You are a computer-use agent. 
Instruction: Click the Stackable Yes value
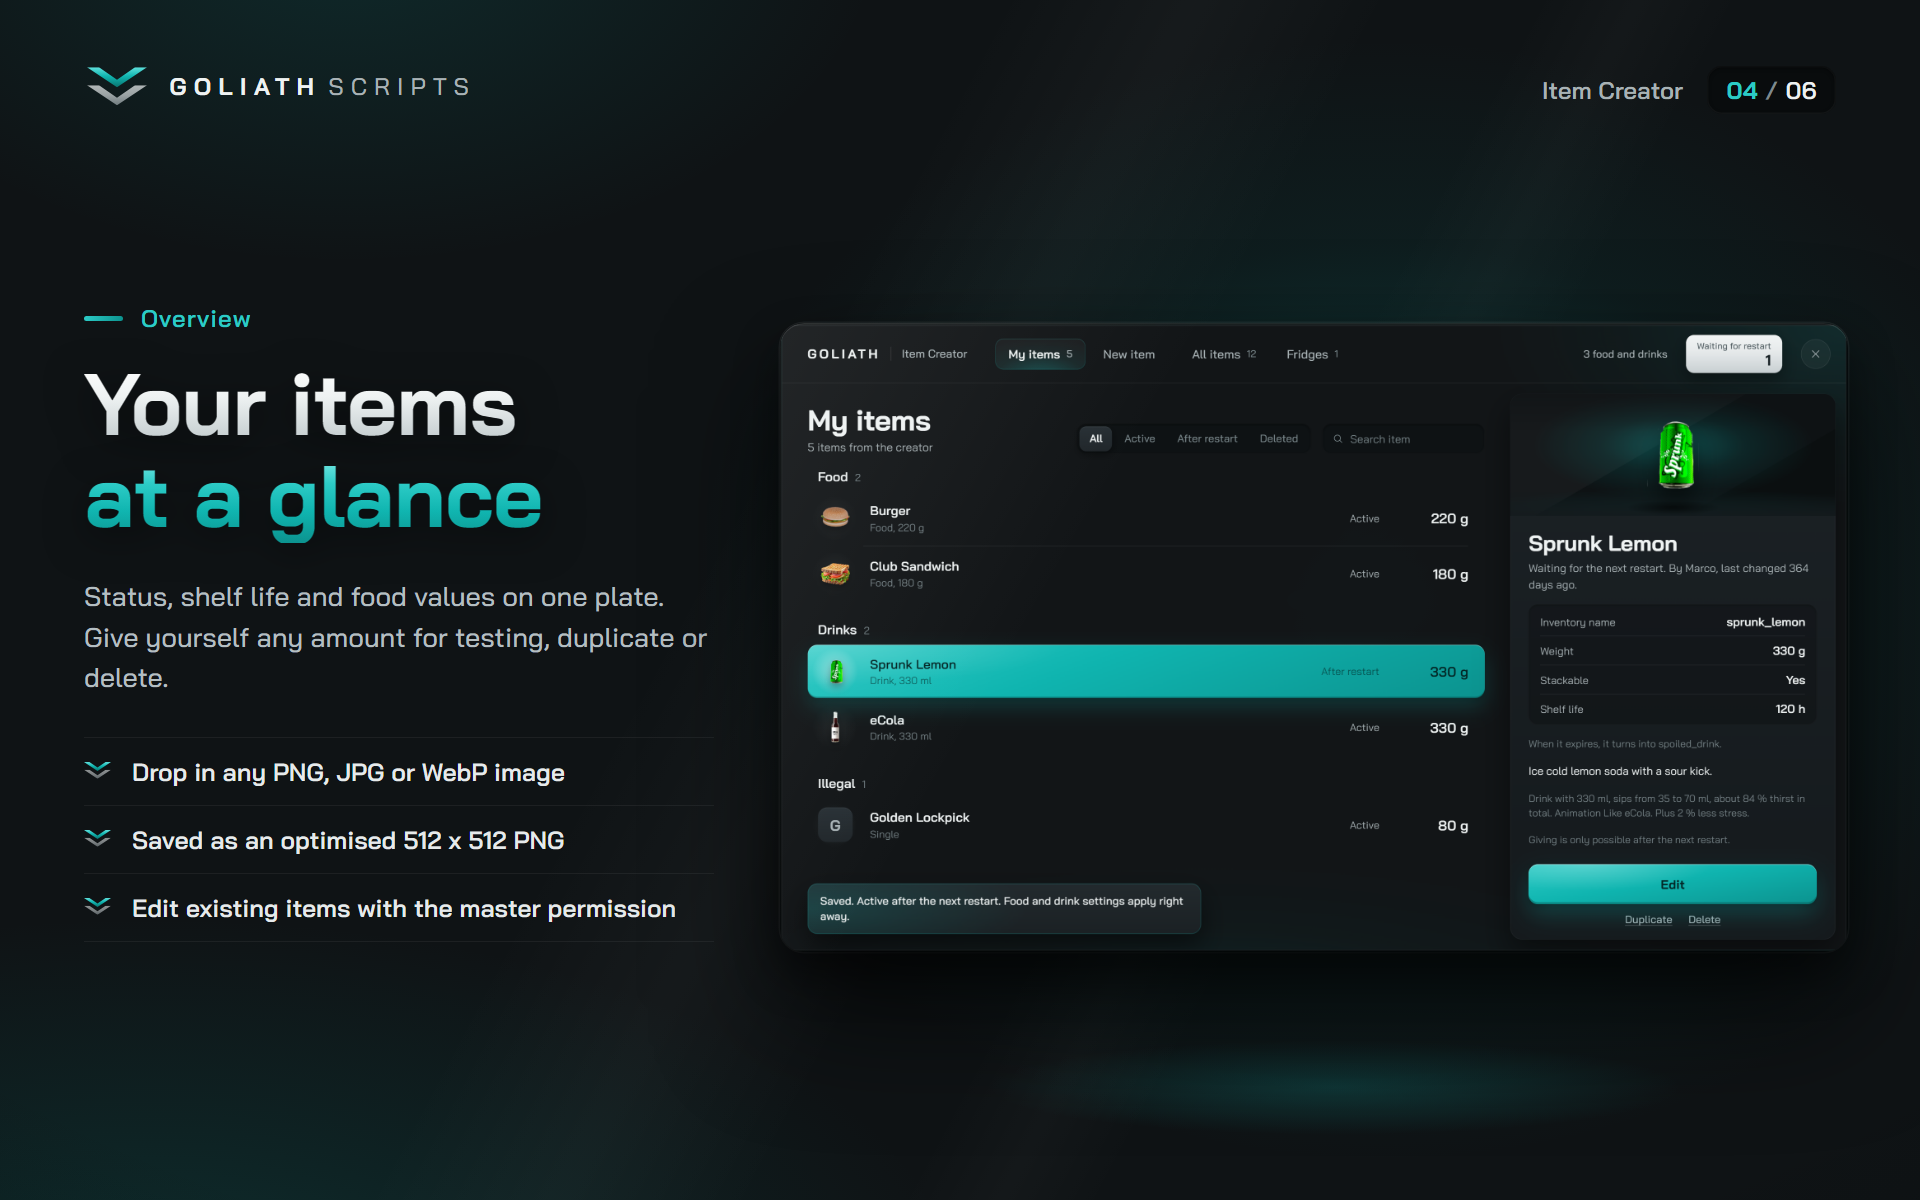[x=1795, y=680]
